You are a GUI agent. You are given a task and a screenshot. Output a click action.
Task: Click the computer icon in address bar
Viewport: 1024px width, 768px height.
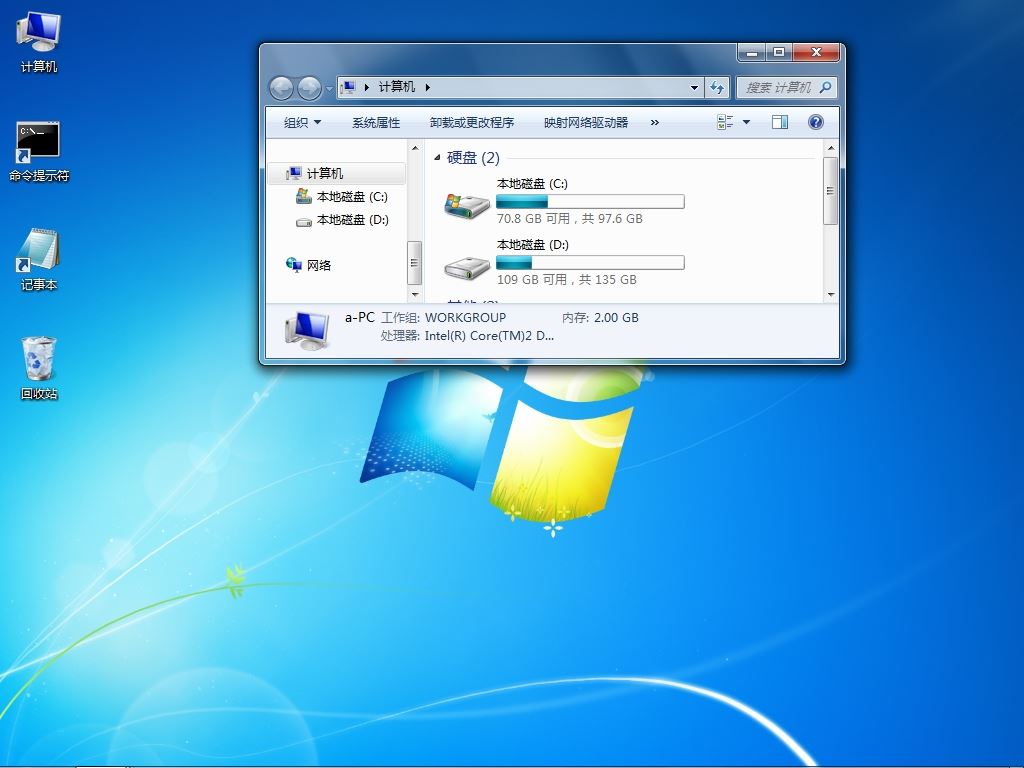349,87
